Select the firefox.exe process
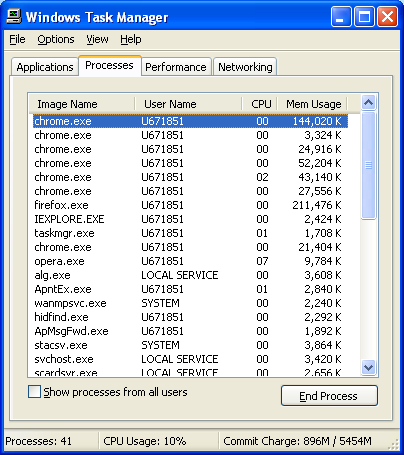This screenshot has width=404, height=455. 190,205
